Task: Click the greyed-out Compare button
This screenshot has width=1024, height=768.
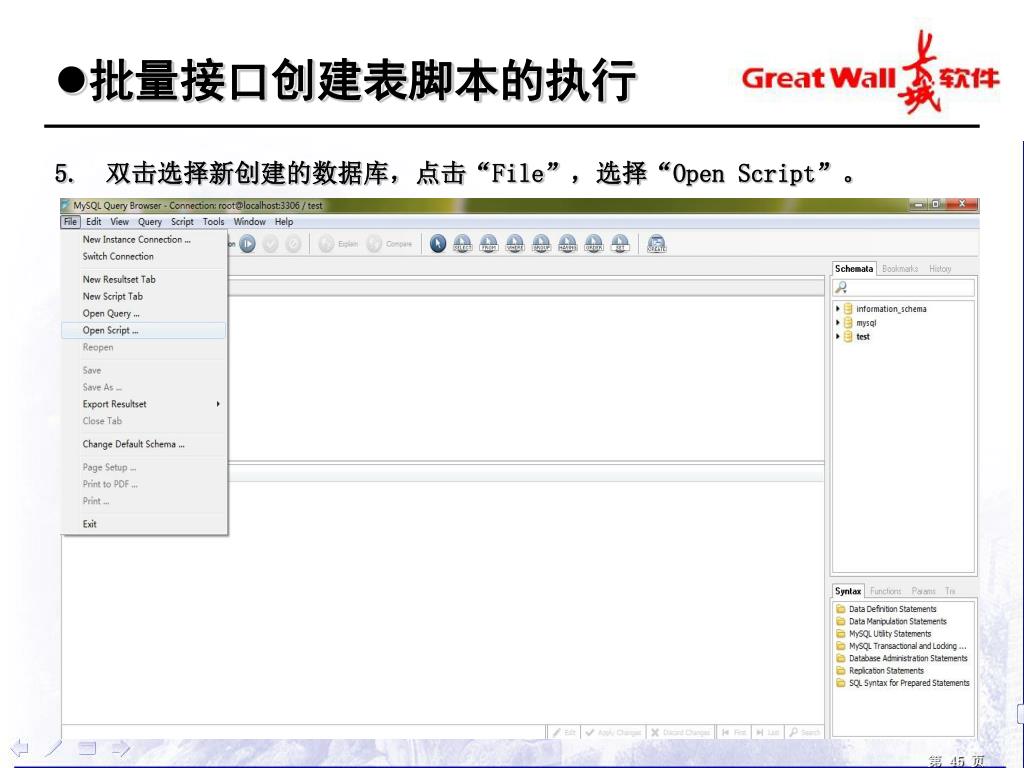Action: (x=389, y=244)
